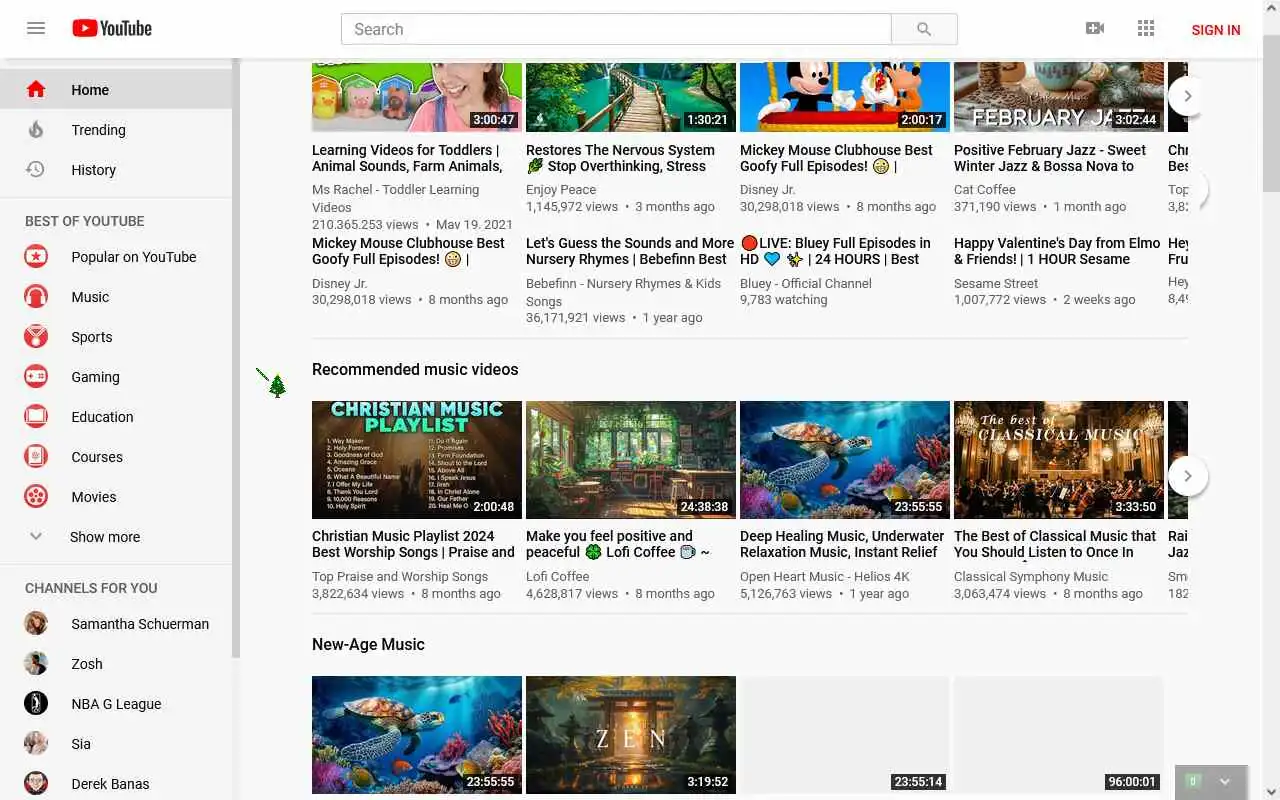Click the Trending flame icon

(x=36, y=129)
